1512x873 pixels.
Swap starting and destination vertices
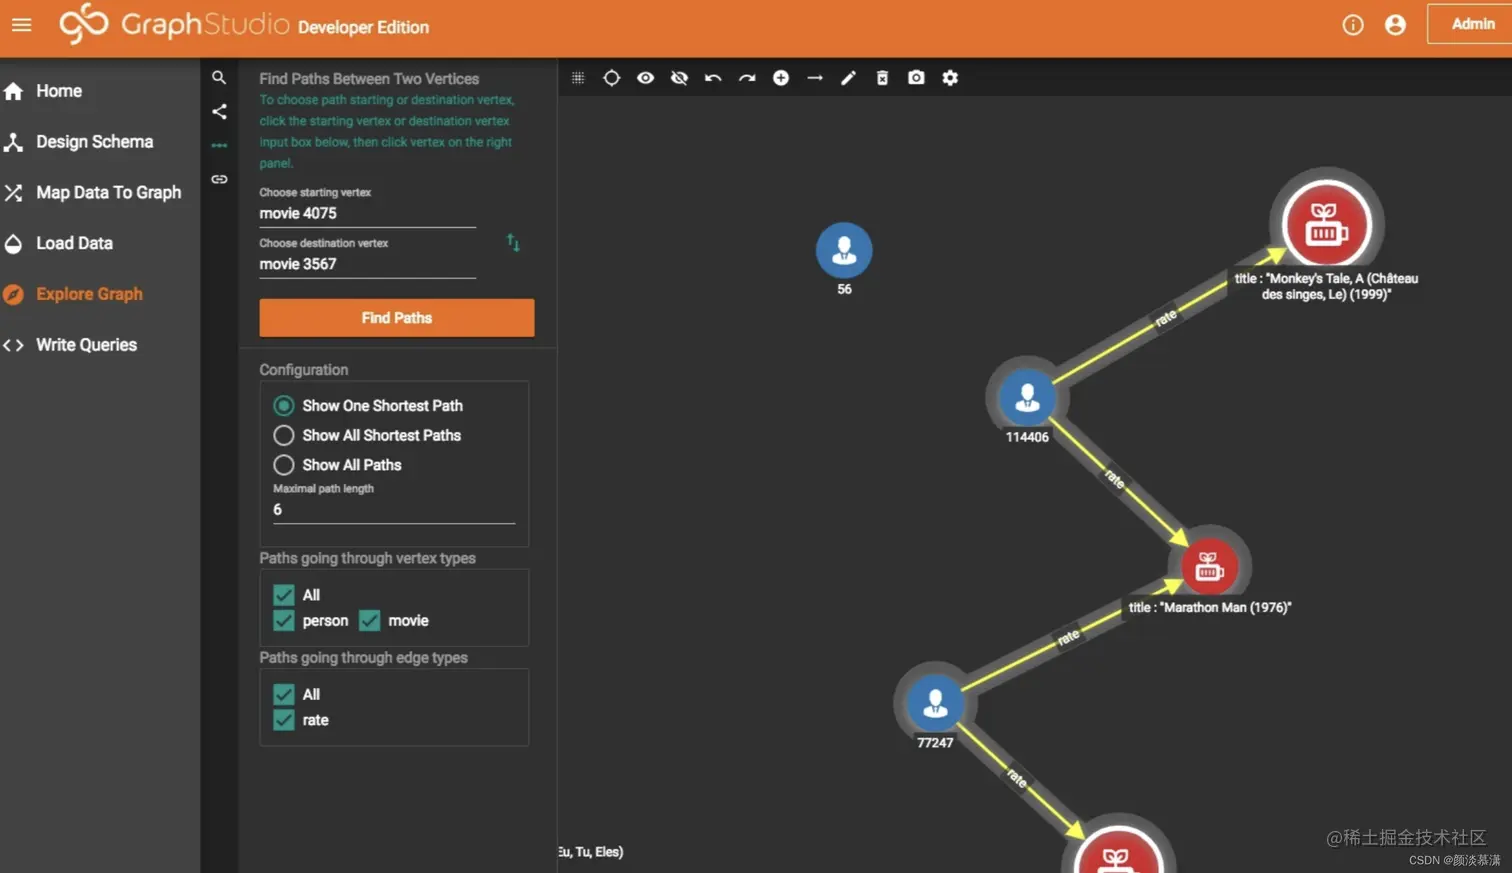(x=513, y=243)
